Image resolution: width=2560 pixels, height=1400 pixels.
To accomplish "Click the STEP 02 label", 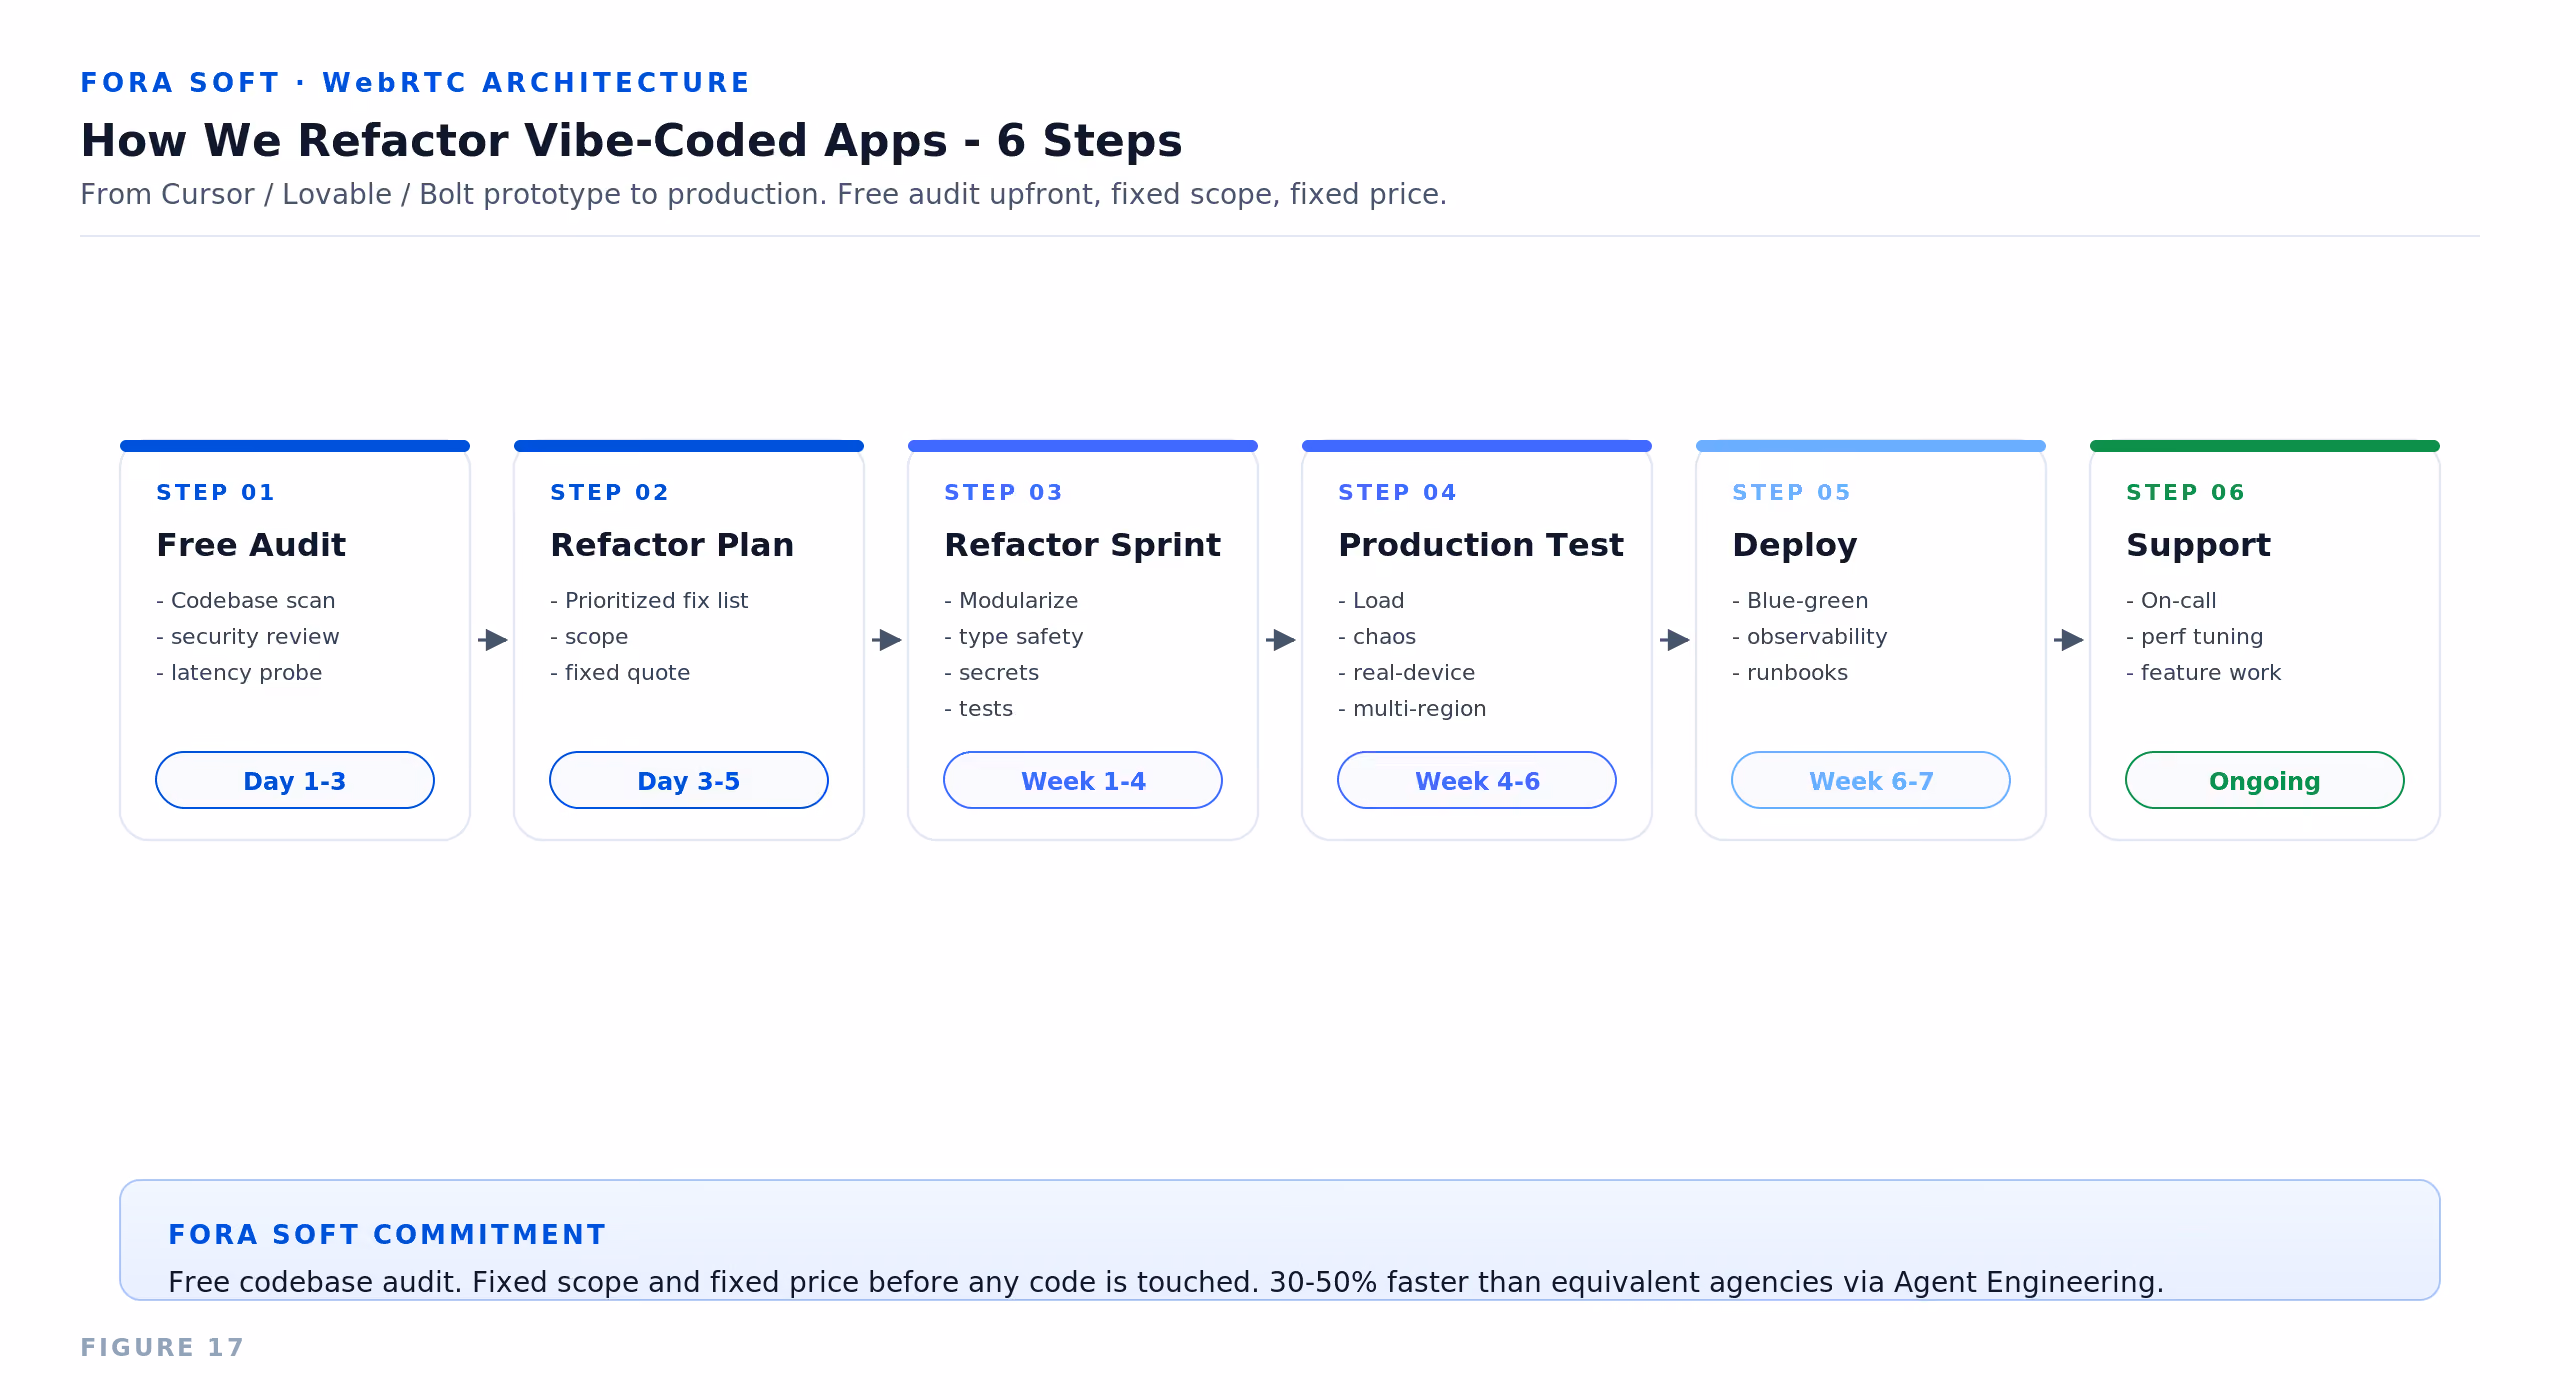I will (609, 492).
